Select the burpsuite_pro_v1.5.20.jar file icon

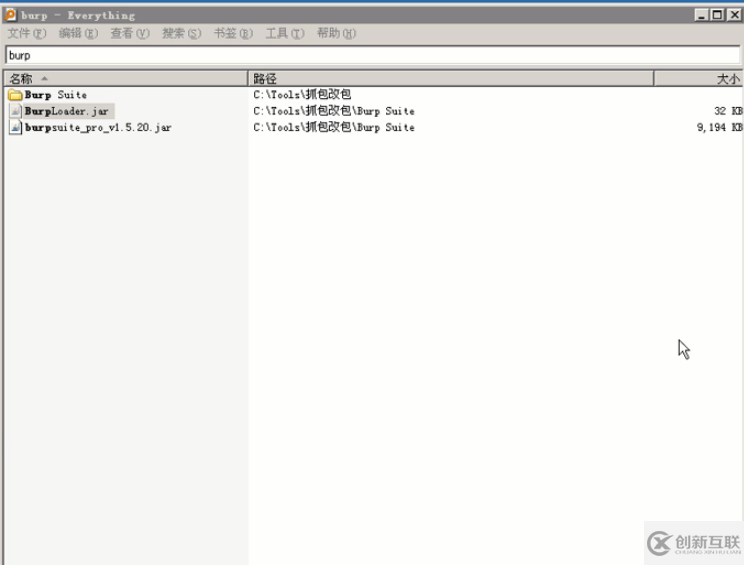15,127
